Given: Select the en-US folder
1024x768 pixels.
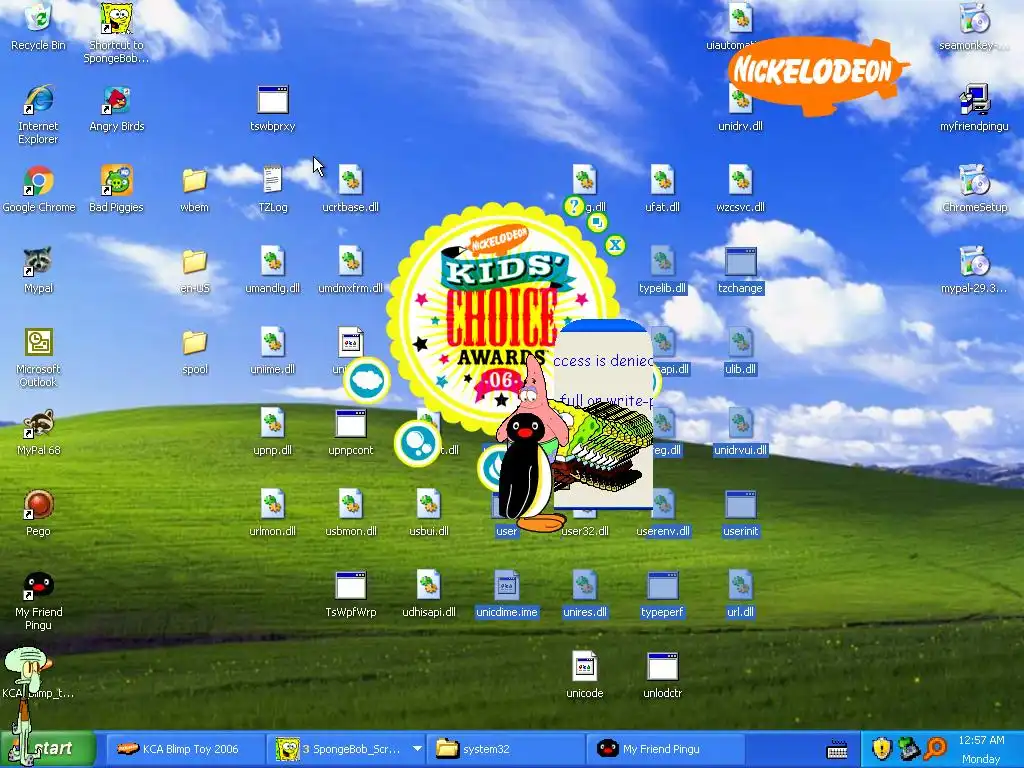Looking at the screenshot, I should coord(195,270).
